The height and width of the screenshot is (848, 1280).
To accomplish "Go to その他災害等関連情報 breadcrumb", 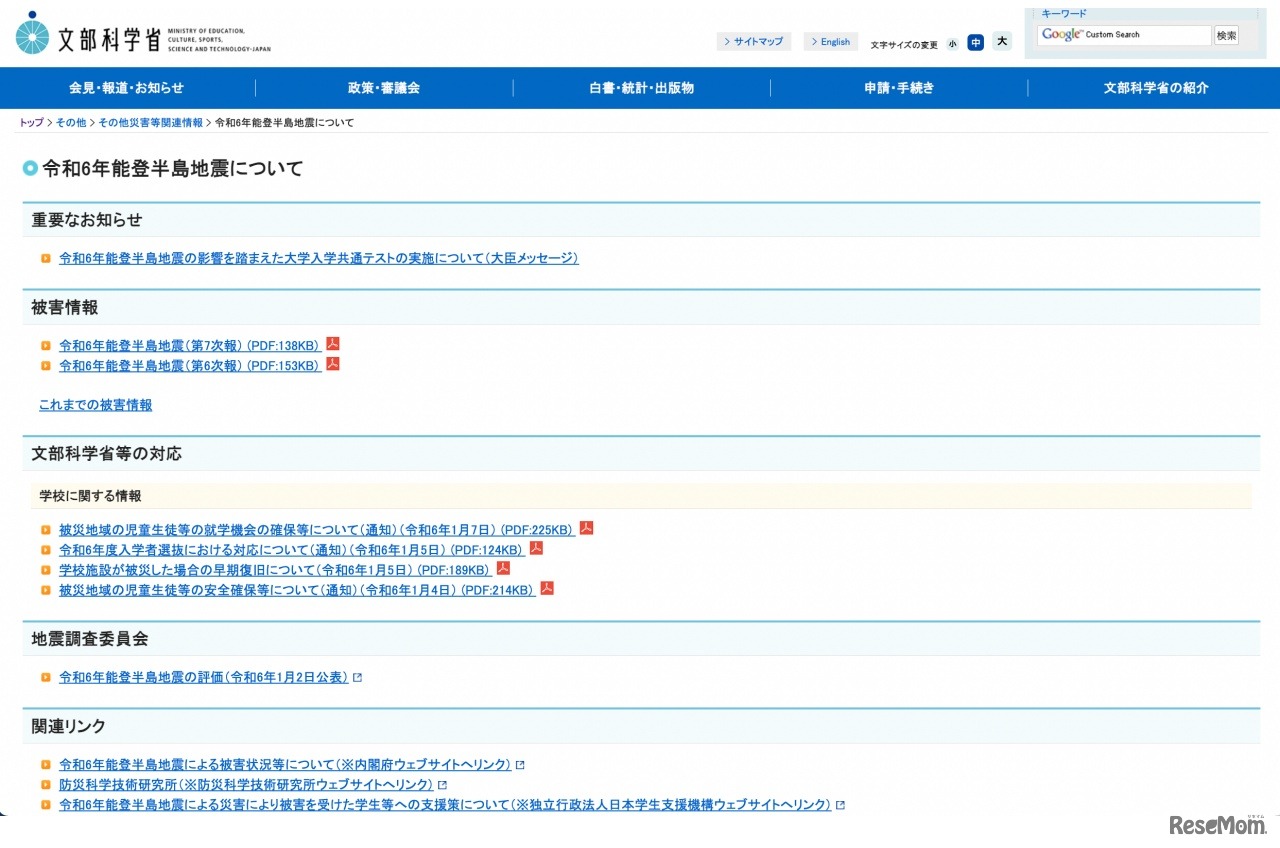I will [150, 123].
